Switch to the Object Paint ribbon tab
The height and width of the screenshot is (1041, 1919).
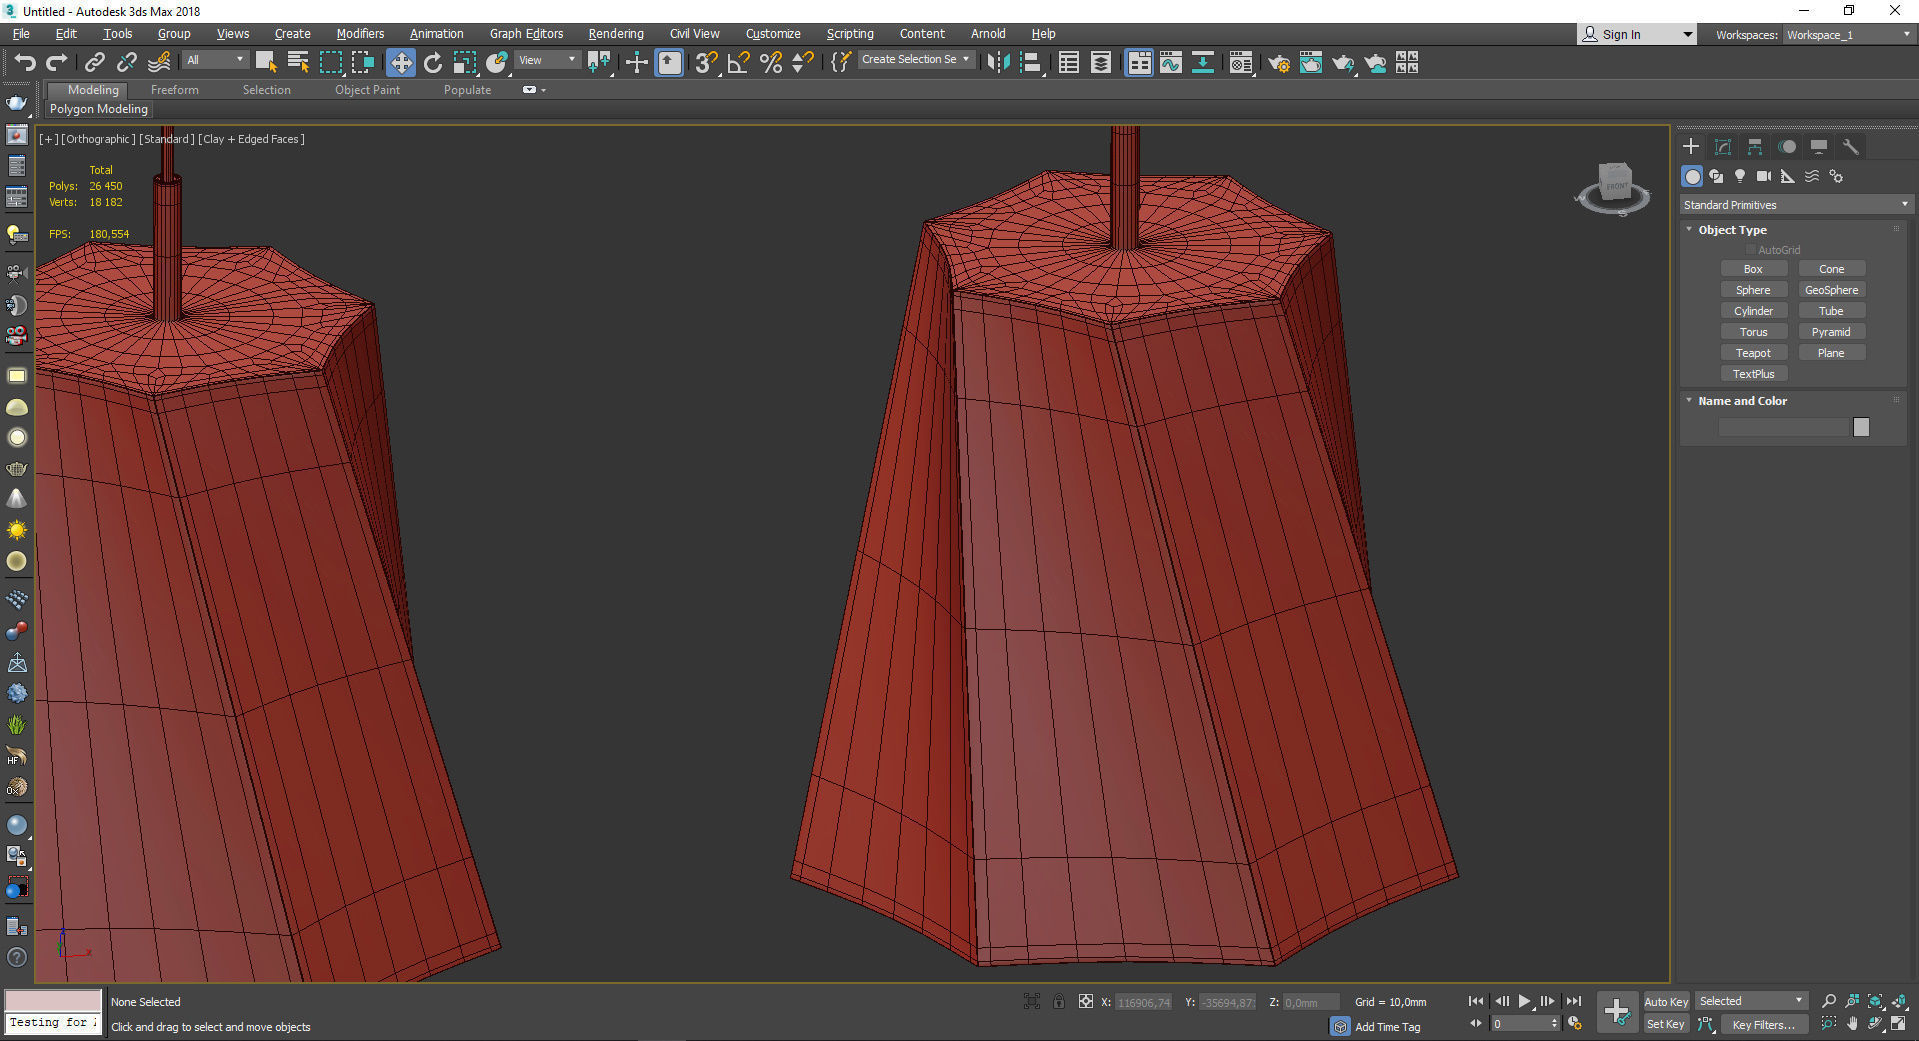pyautogui.click(x=367, y=90)
